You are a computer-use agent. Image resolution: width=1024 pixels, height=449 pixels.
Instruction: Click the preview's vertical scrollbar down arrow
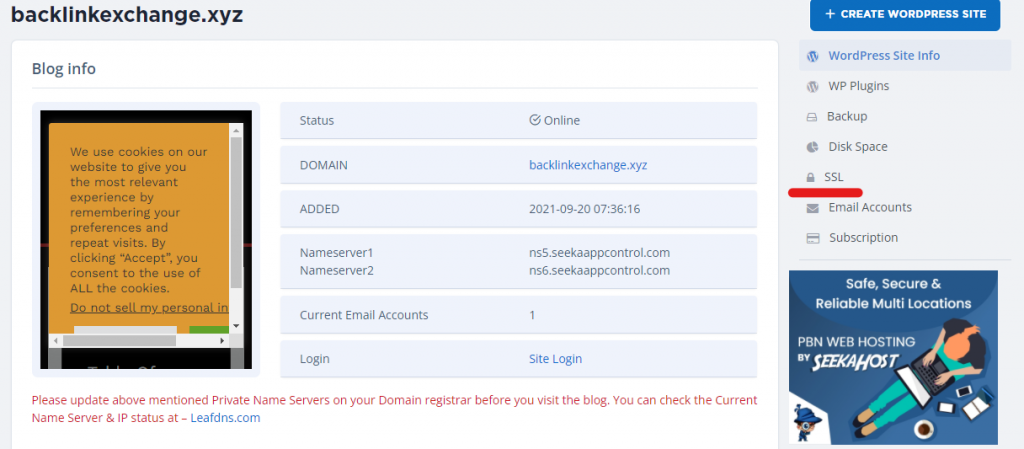click(x=236, y=326)
